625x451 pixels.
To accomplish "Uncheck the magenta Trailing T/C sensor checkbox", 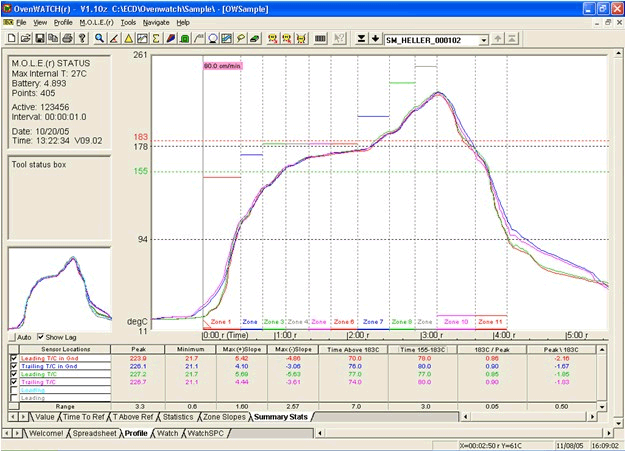I will point(14,382).
